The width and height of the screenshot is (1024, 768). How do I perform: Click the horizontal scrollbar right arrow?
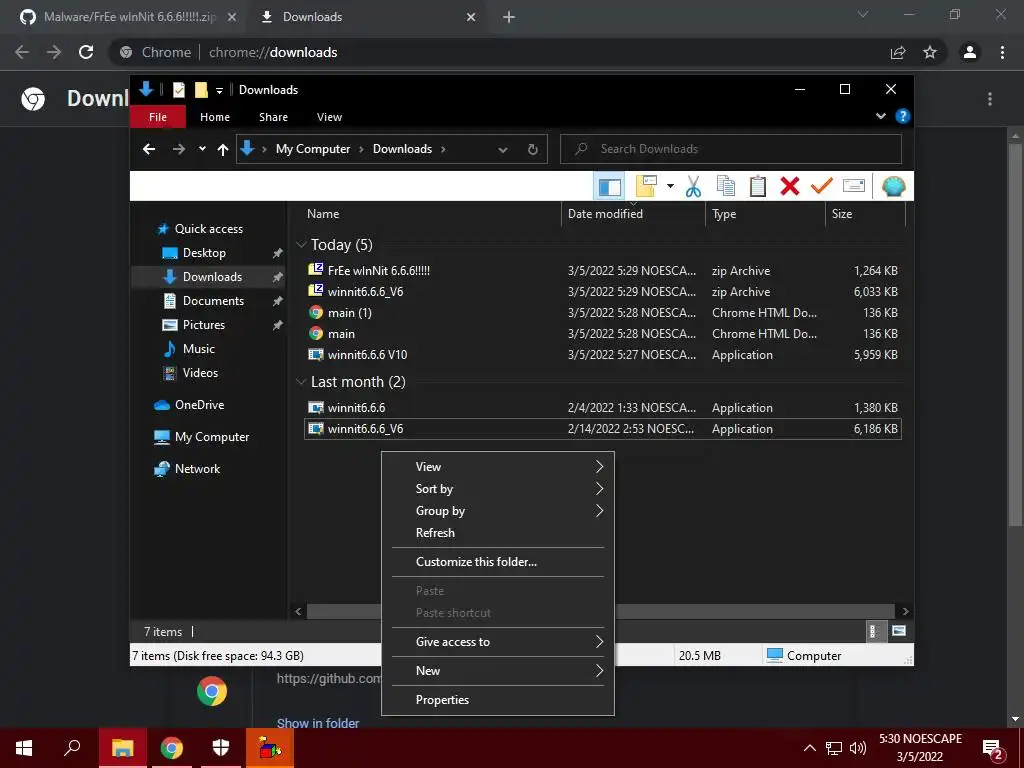tap(905, 611)
